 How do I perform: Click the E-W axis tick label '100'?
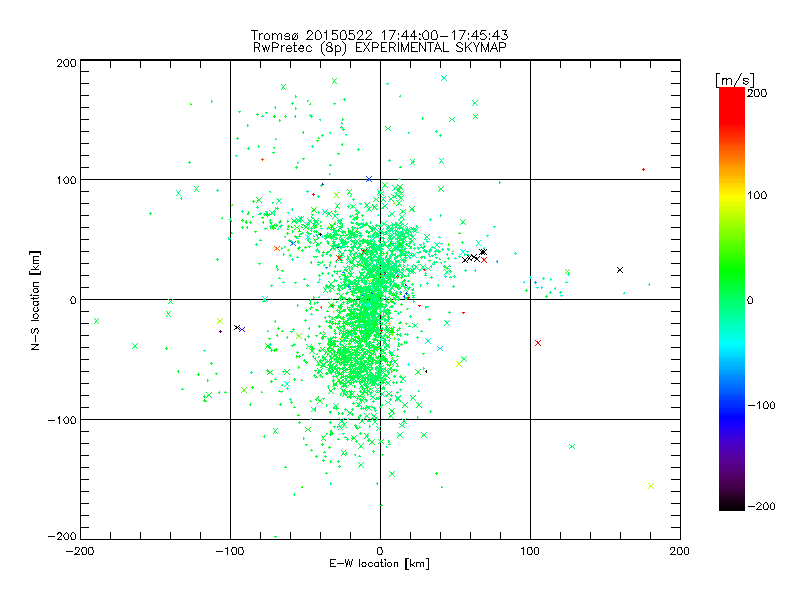pos(530,552)
